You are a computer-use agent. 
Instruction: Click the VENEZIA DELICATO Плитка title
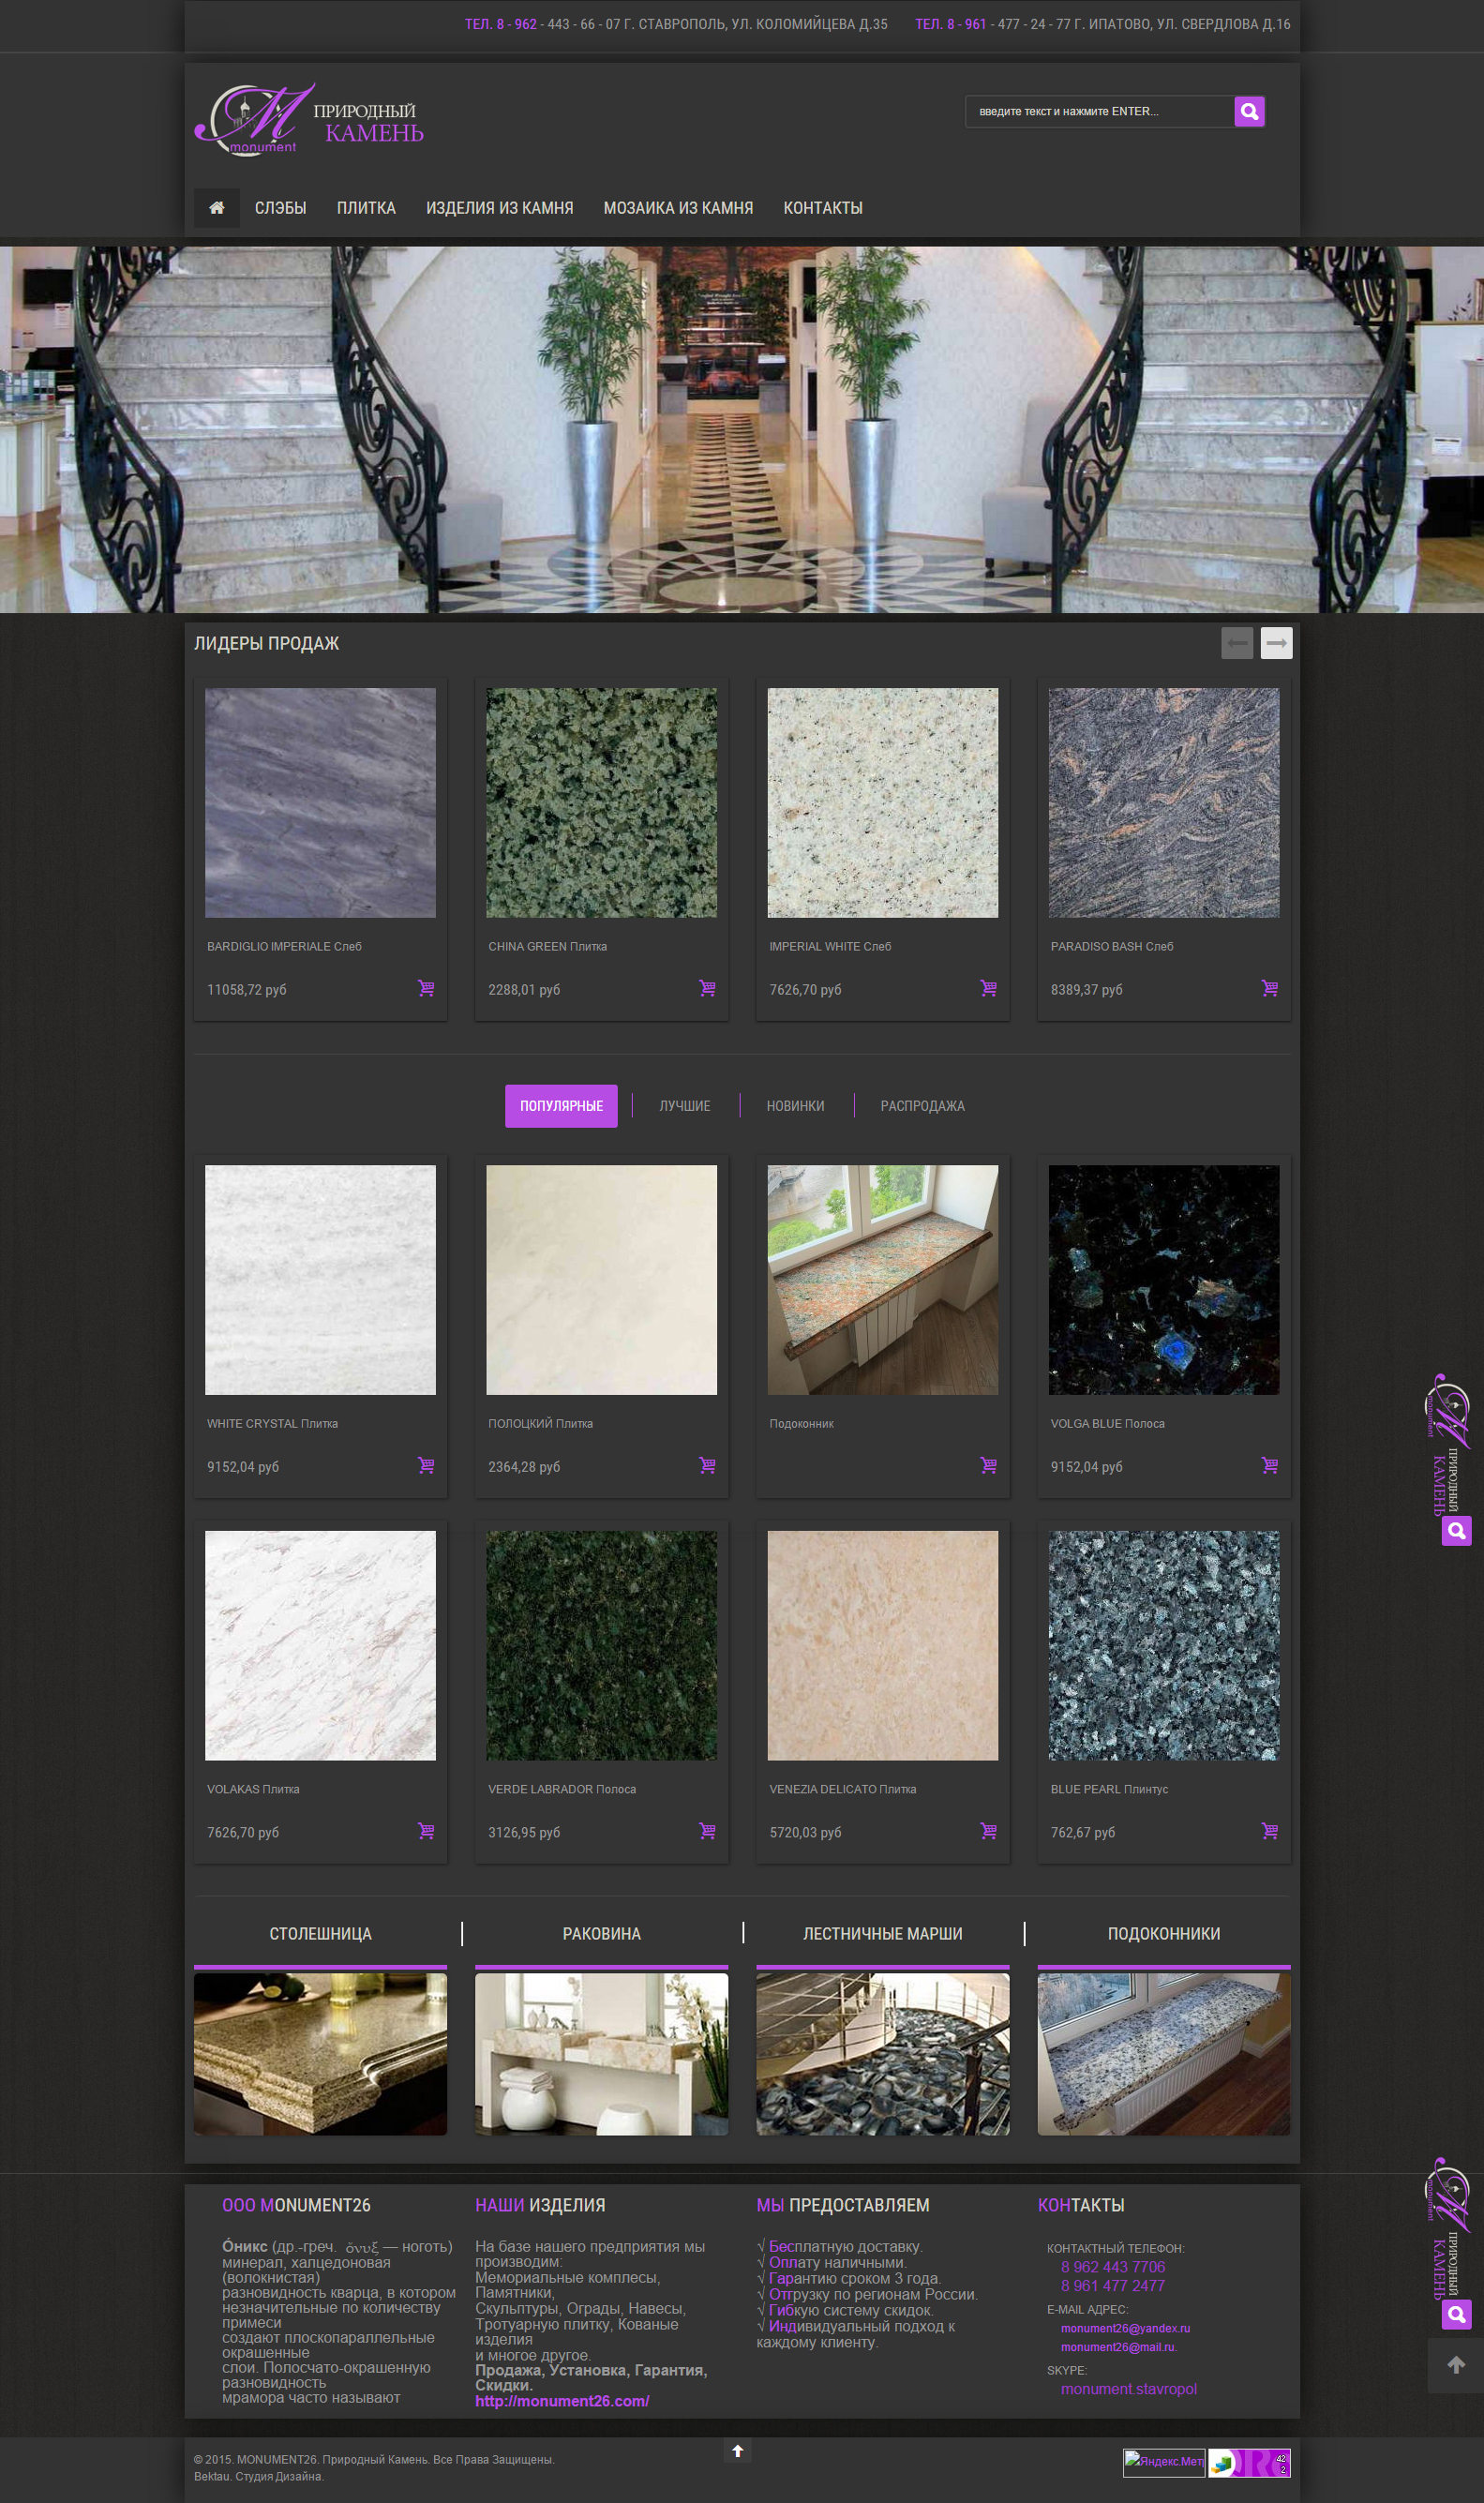tap(843, 1789)
